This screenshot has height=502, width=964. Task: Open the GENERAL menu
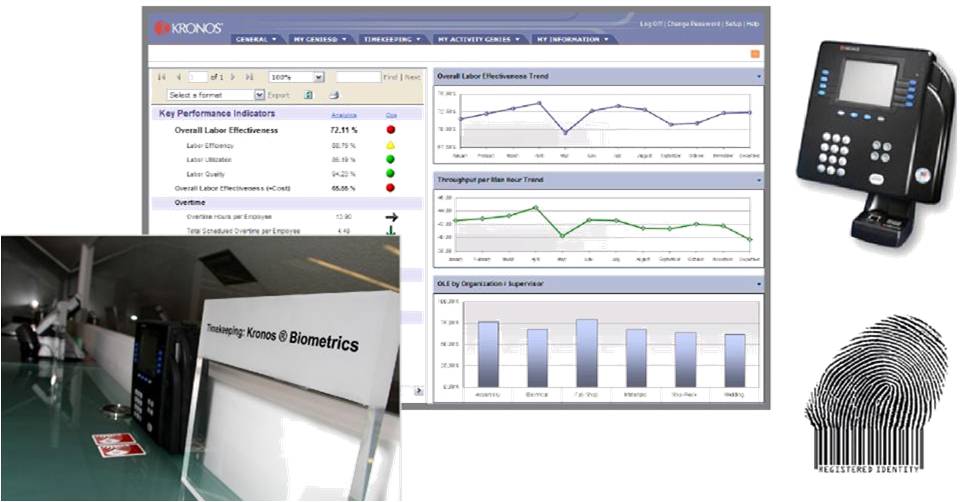pyautogui.click(x=256, y=39)
